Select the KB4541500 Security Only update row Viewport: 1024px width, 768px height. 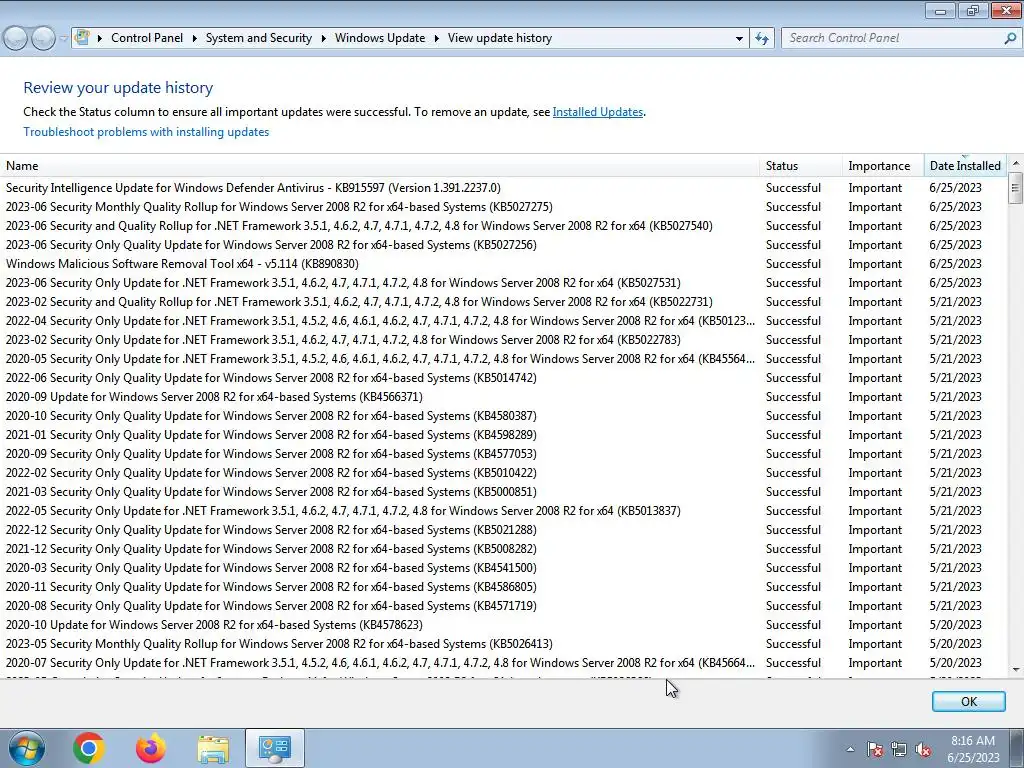tap(503, 568)
